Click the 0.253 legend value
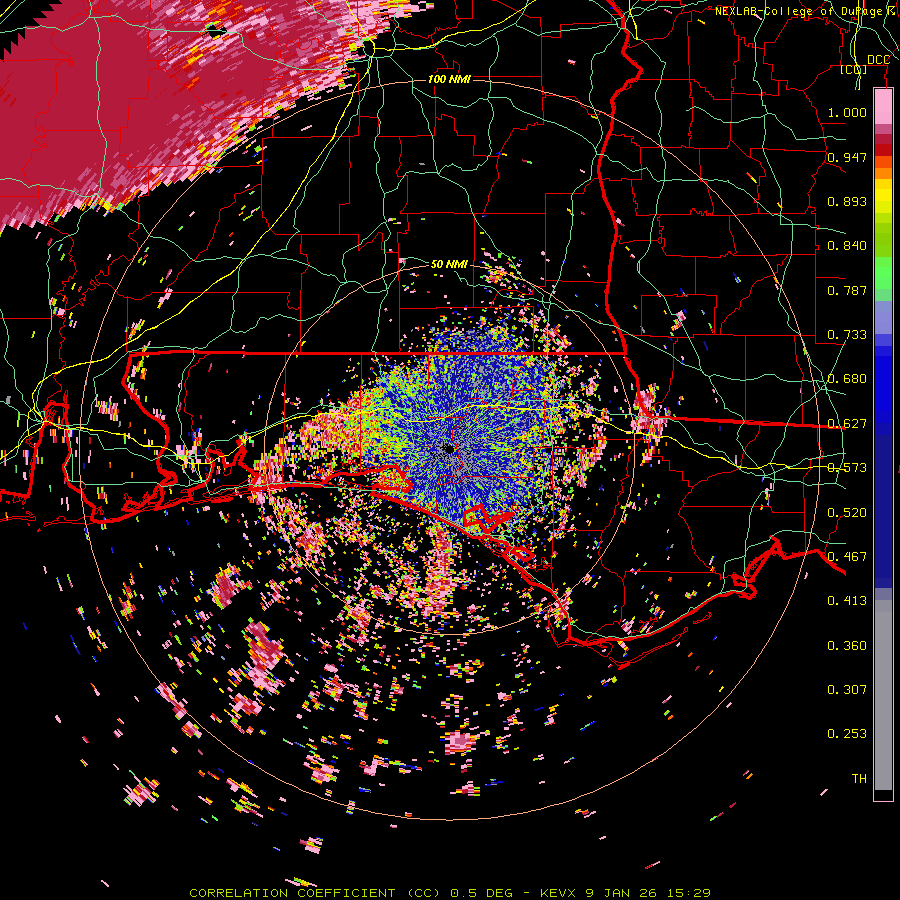 tap(847, 734)
